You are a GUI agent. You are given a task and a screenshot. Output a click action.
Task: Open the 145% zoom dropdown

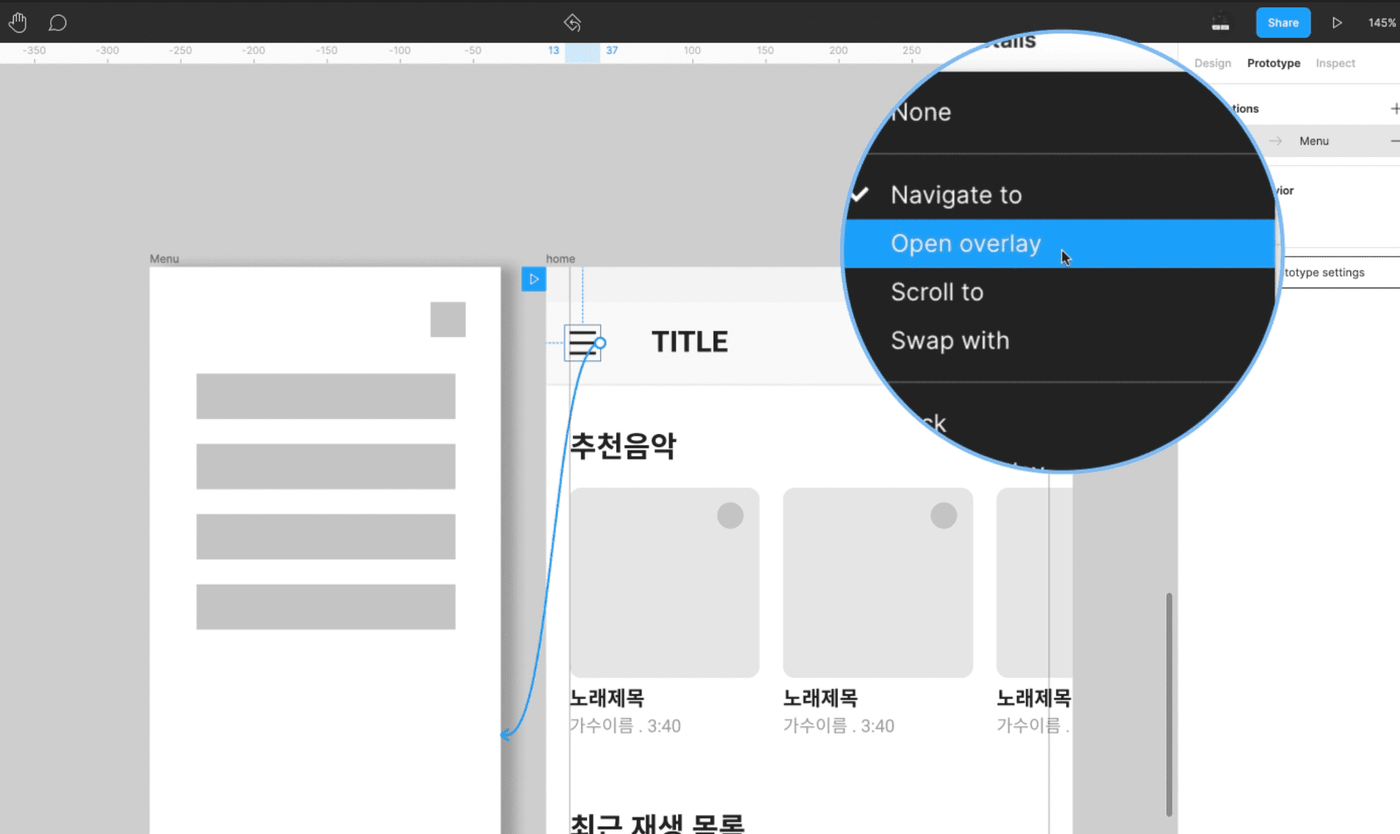(x=1382, y=22)
